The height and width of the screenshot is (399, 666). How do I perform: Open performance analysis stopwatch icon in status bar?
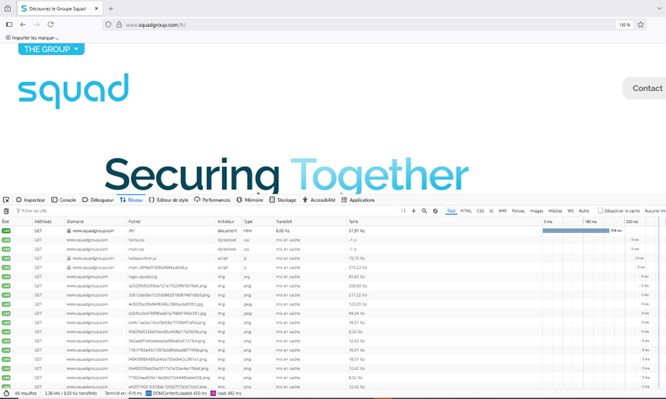[x=6, y=393]
